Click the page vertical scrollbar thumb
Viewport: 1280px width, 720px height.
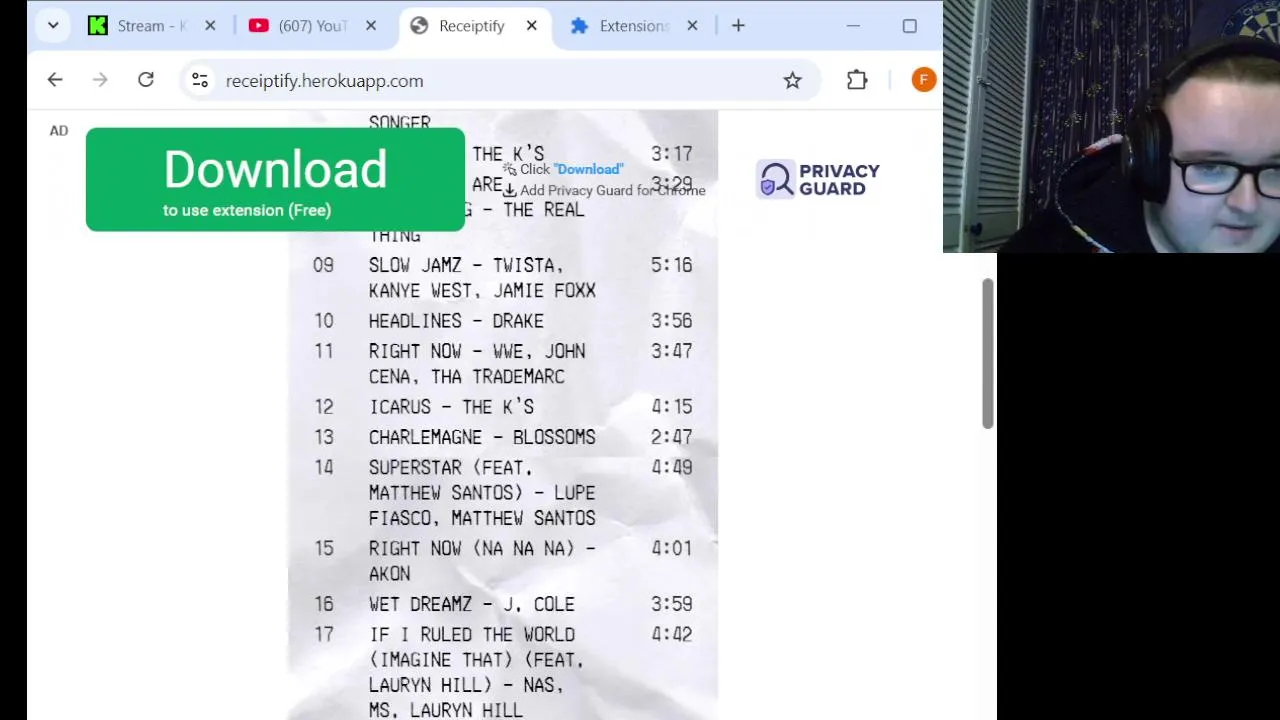point(988,354)
